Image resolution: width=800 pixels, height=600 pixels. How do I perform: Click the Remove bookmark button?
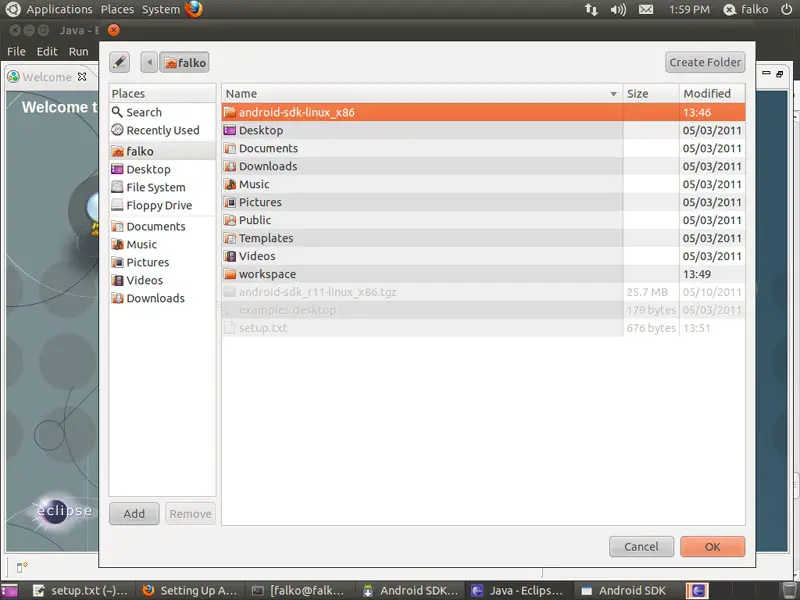[190, 514]
